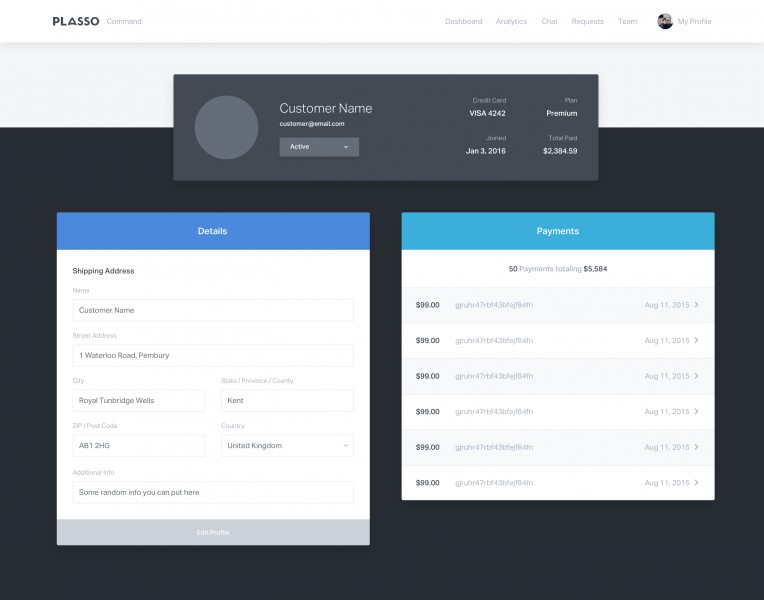The width and height of the screenshot is (764, 600).
Task: Click the PLASSO logo
Action: click(76, 21)
